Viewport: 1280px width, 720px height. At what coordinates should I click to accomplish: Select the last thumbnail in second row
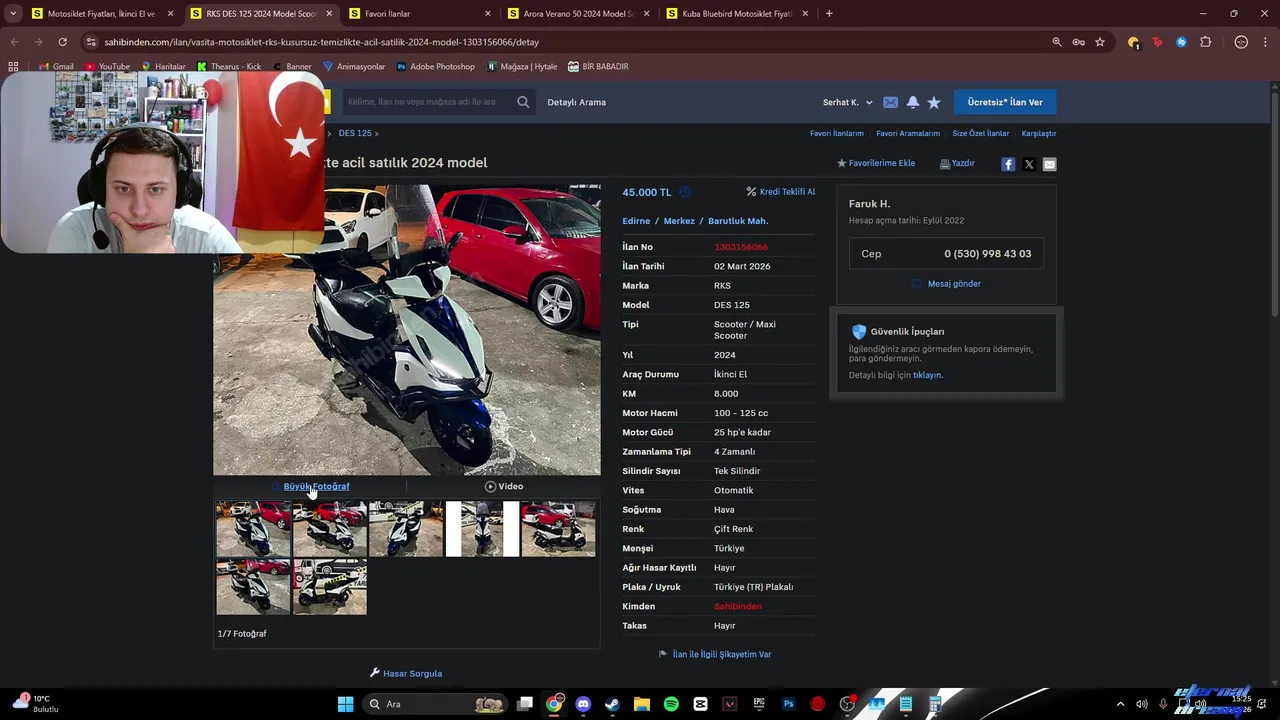click(330, 587)
